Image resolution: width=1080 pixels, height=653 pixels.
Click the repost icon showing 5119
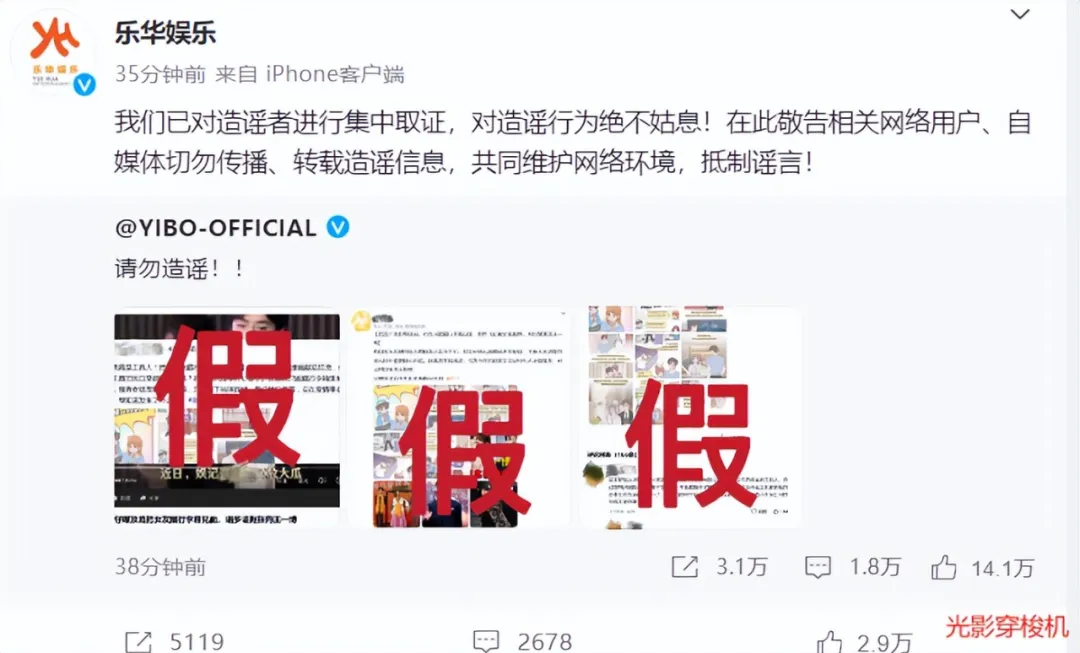click(x=138, y=641)
